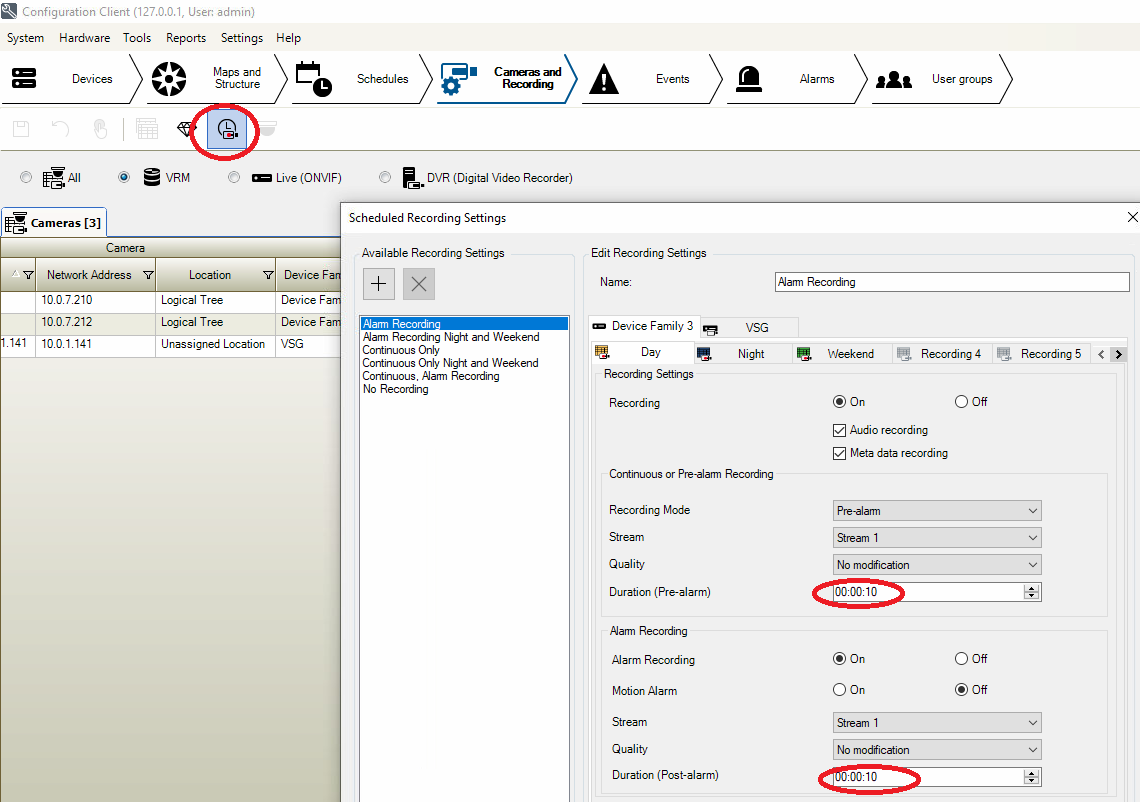
Task: Add a new recording setting with plus
Action: [378, 284]
